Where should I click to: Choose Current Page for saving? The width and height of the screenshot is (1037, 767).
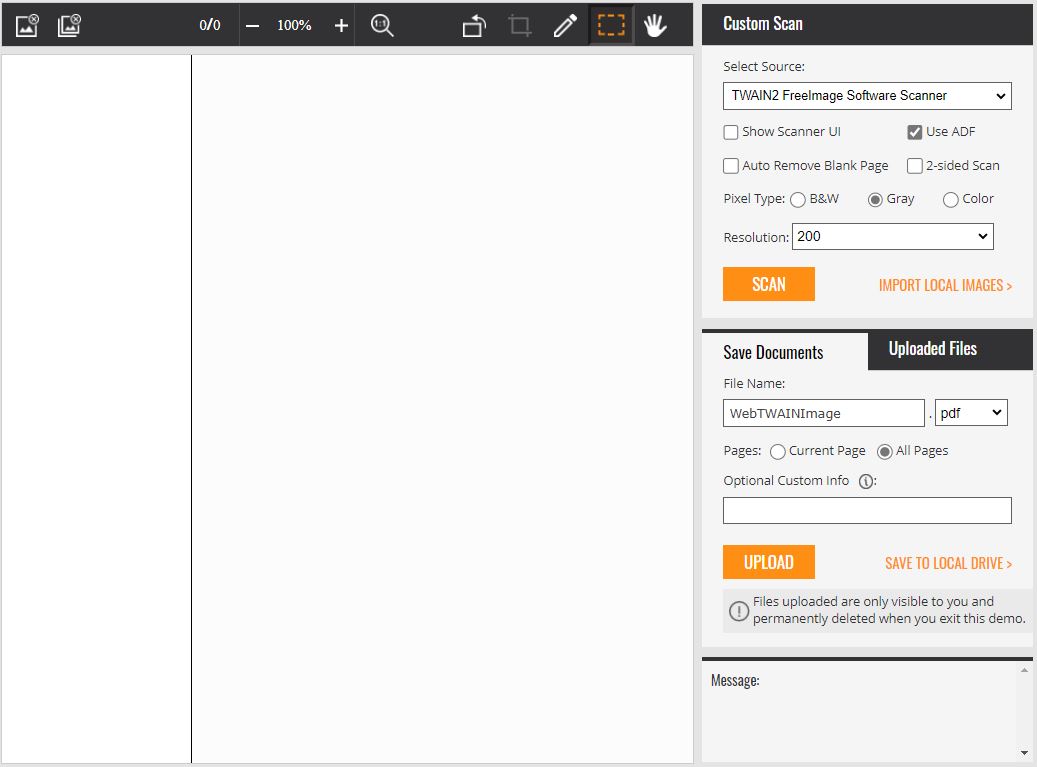tap(777, 451)
